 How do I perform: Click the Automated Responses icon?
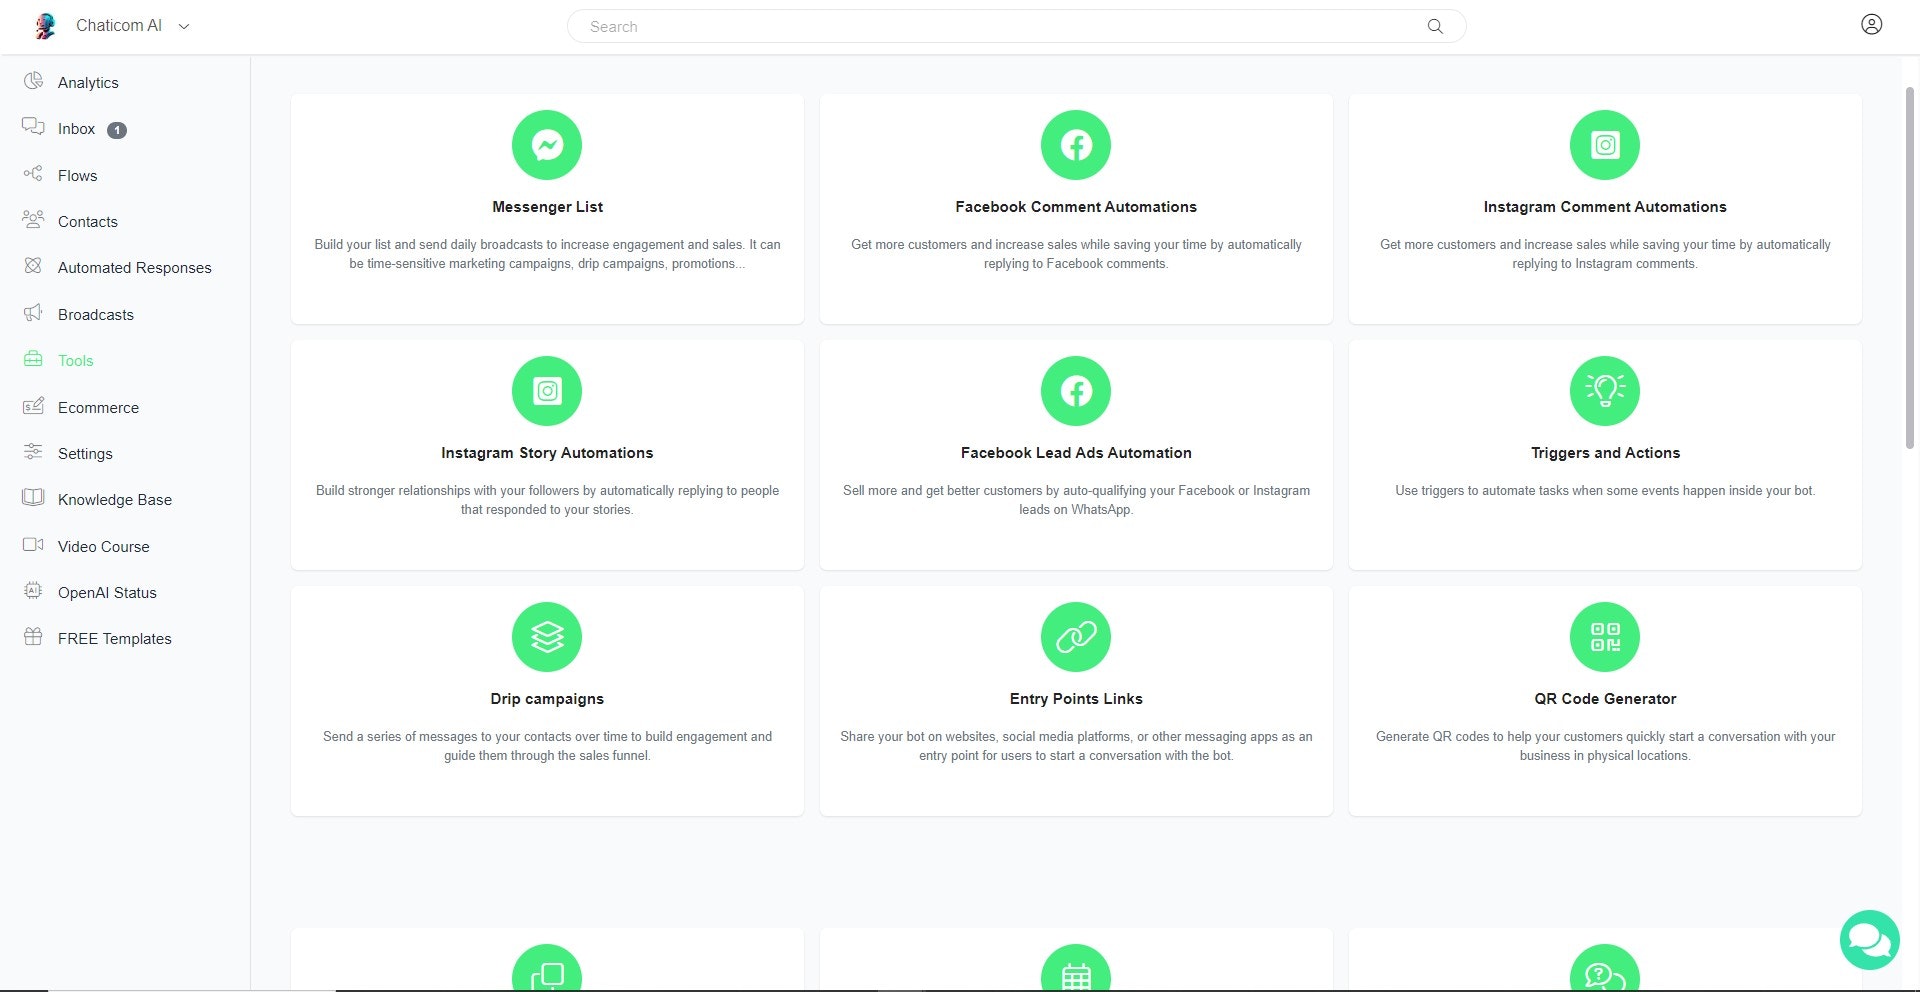point(33,266)
